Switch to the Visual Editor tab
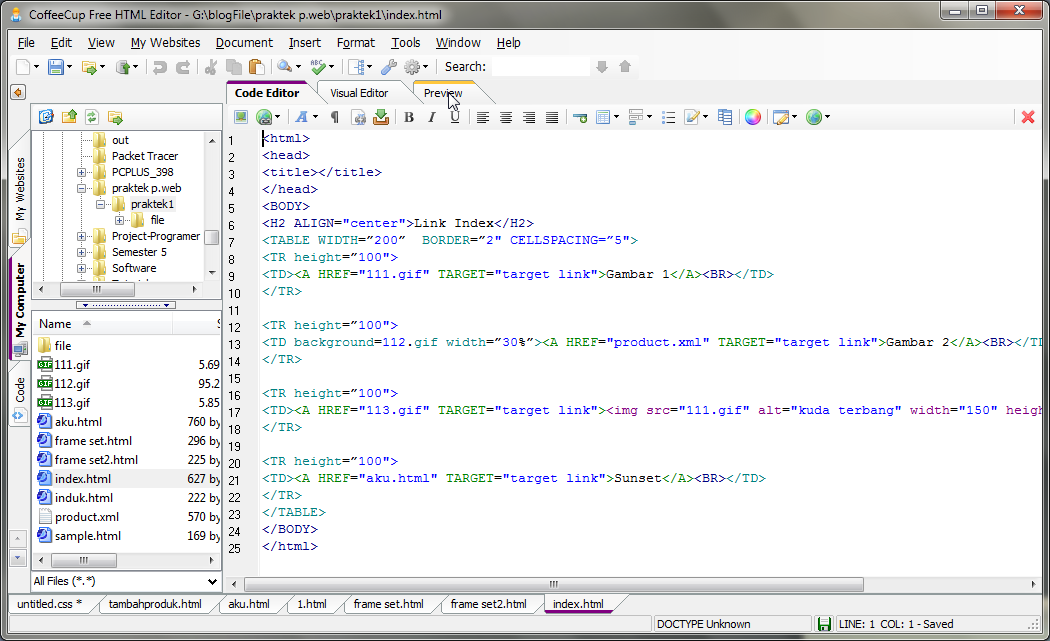This screenshot has height=641, width=1050. pos(359,93)
